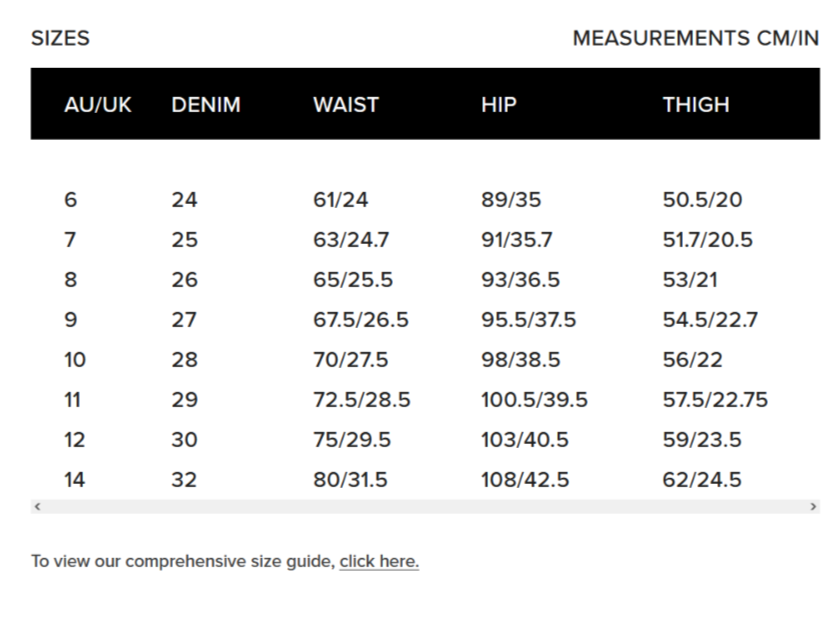Click the thigh value 62/24.5
This screenshot has height=626, width=840.
(702, 480)
